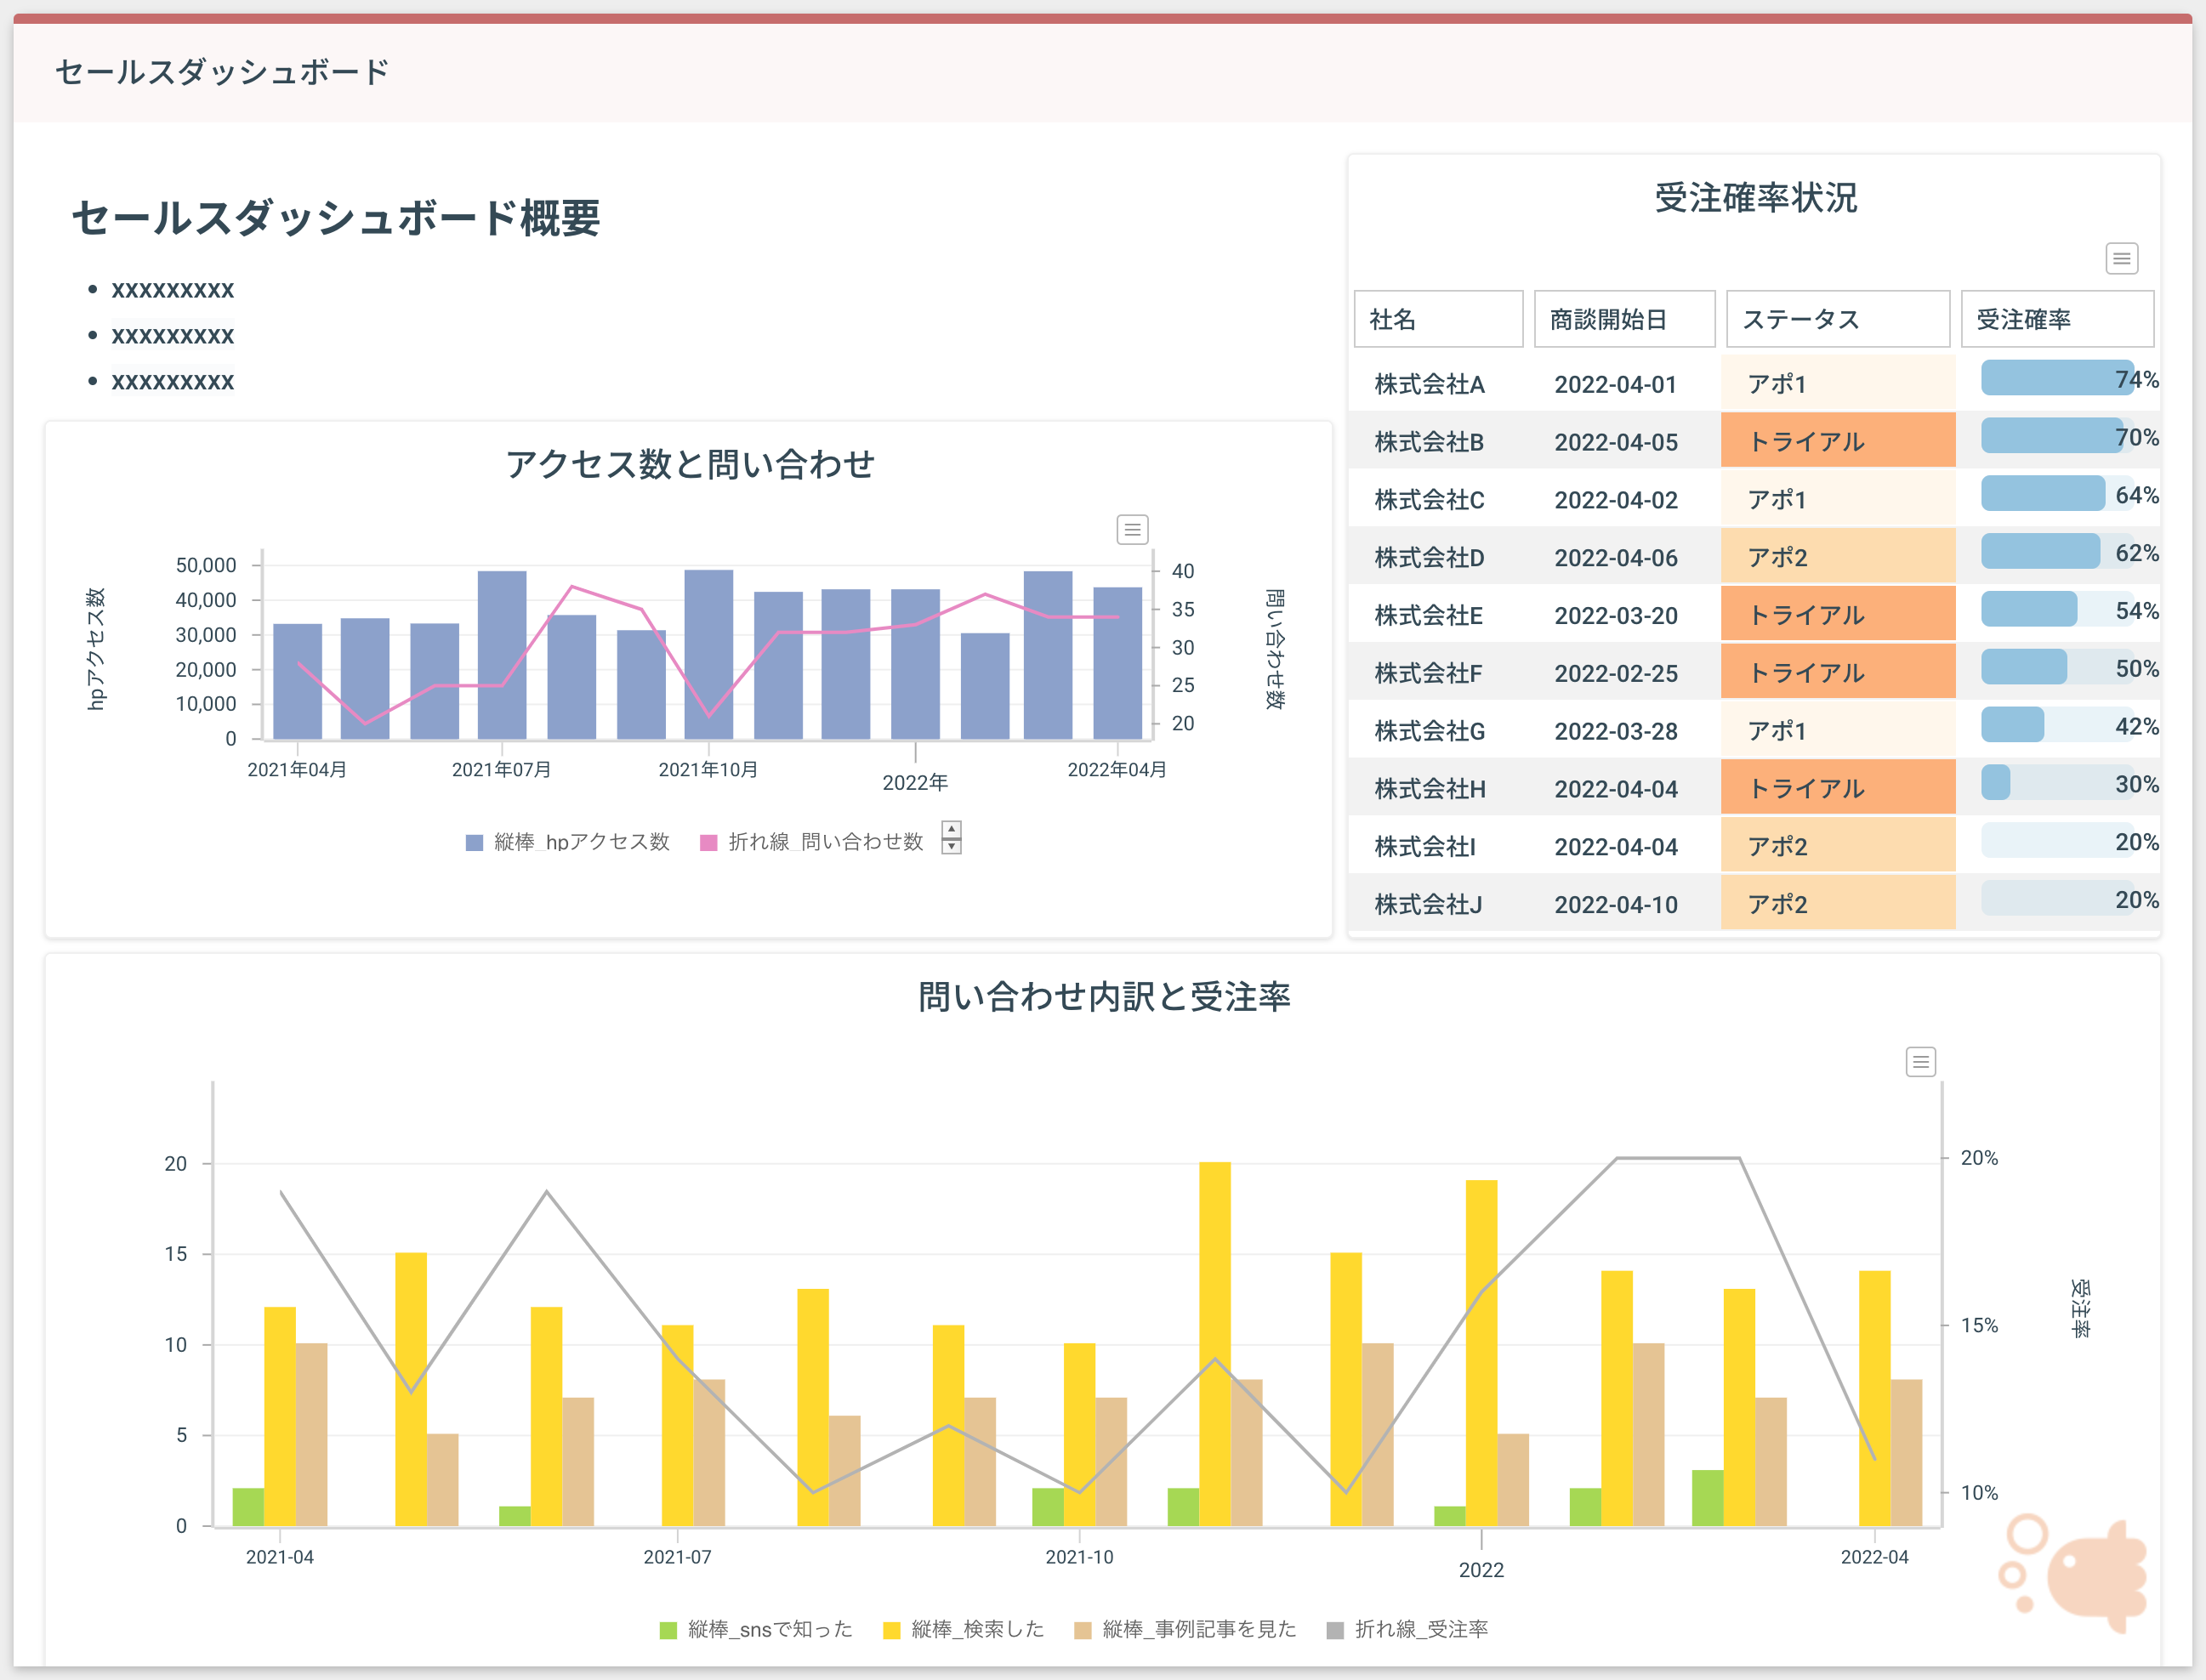Open the context menu icon on 受注確率状況 table
This screenshot has width=2206, height=1680.
tap(2121, 258)
